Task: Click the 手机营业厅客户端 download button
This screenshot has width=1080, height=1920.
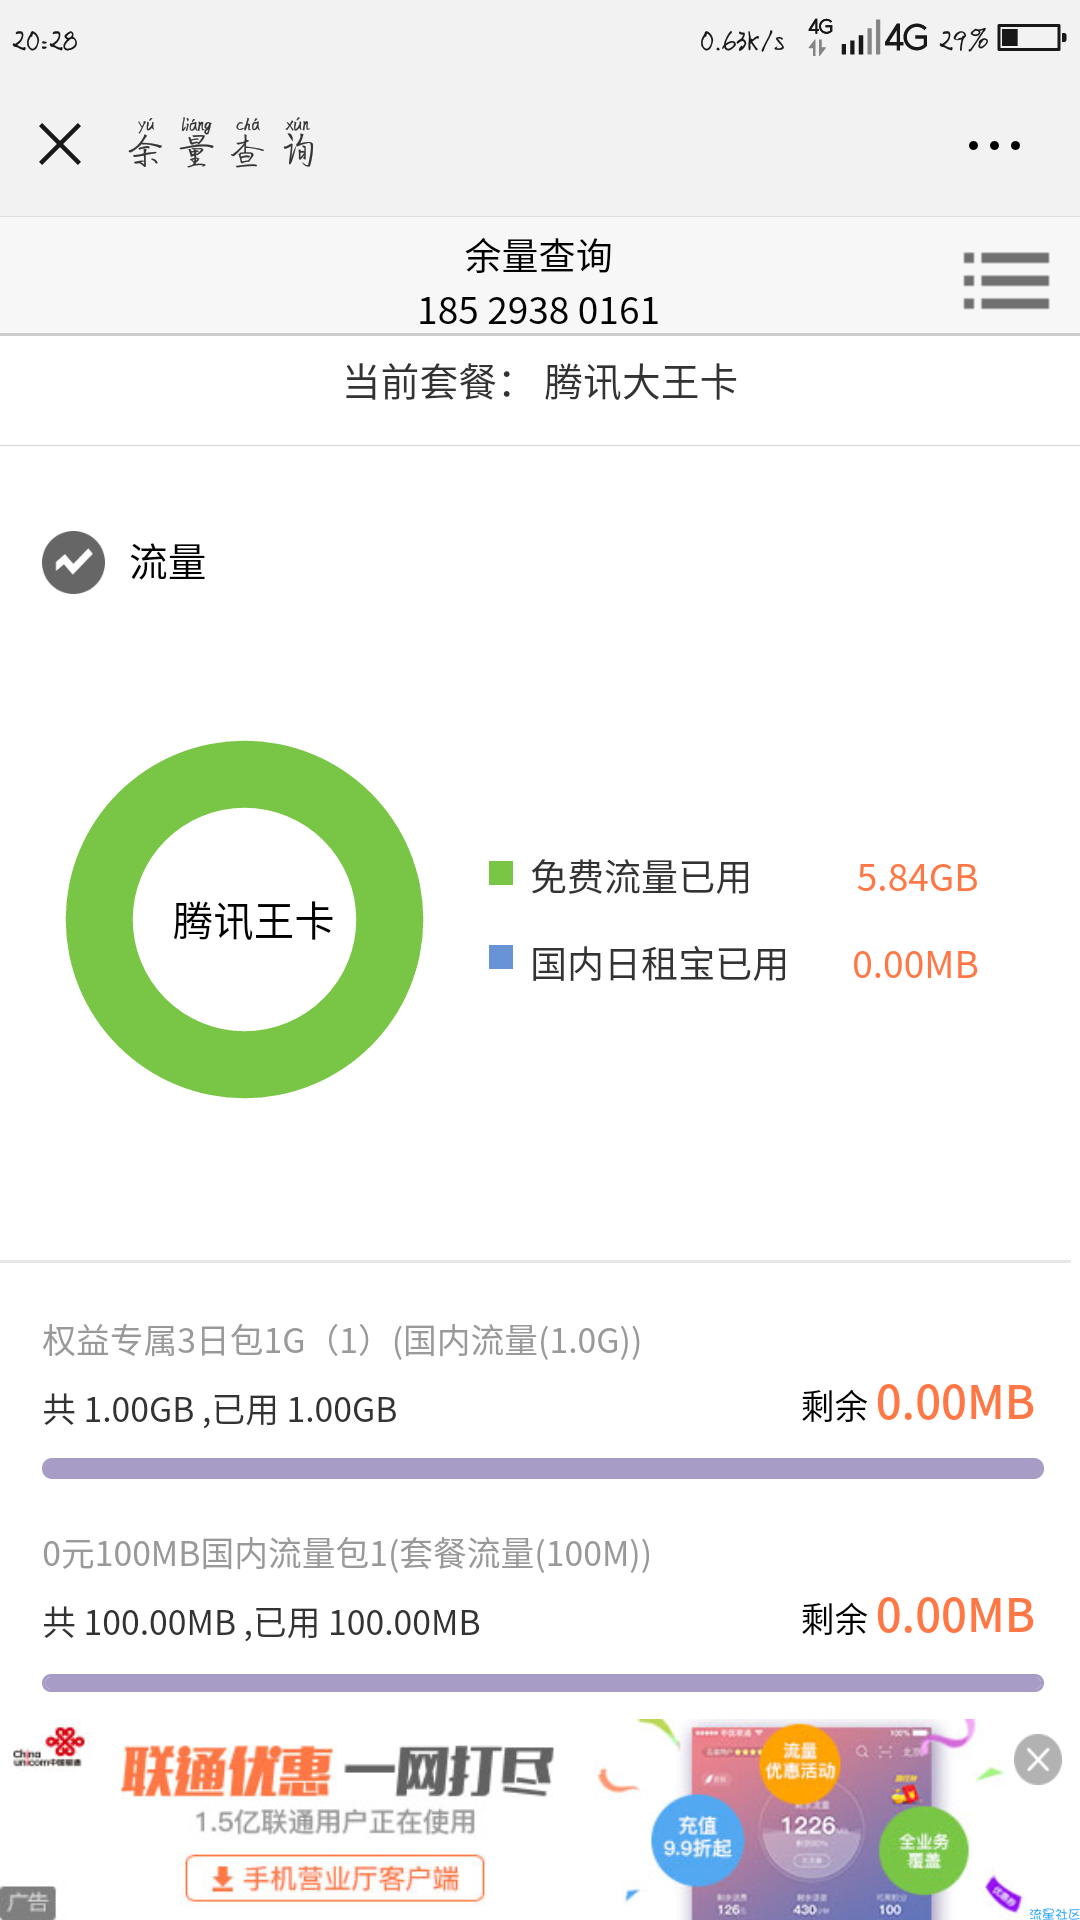Action: (335, 1878)
